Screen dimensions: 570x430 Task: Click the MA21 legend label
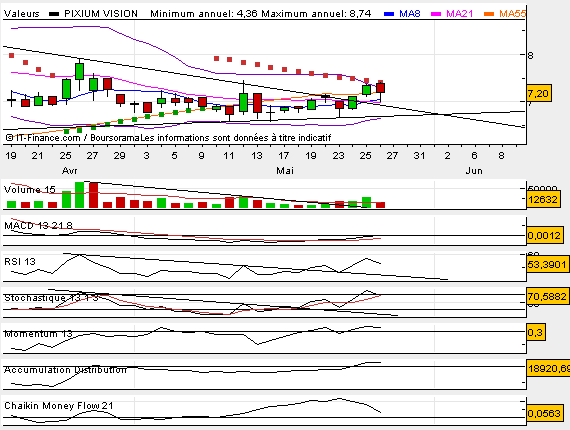(459, 14)
